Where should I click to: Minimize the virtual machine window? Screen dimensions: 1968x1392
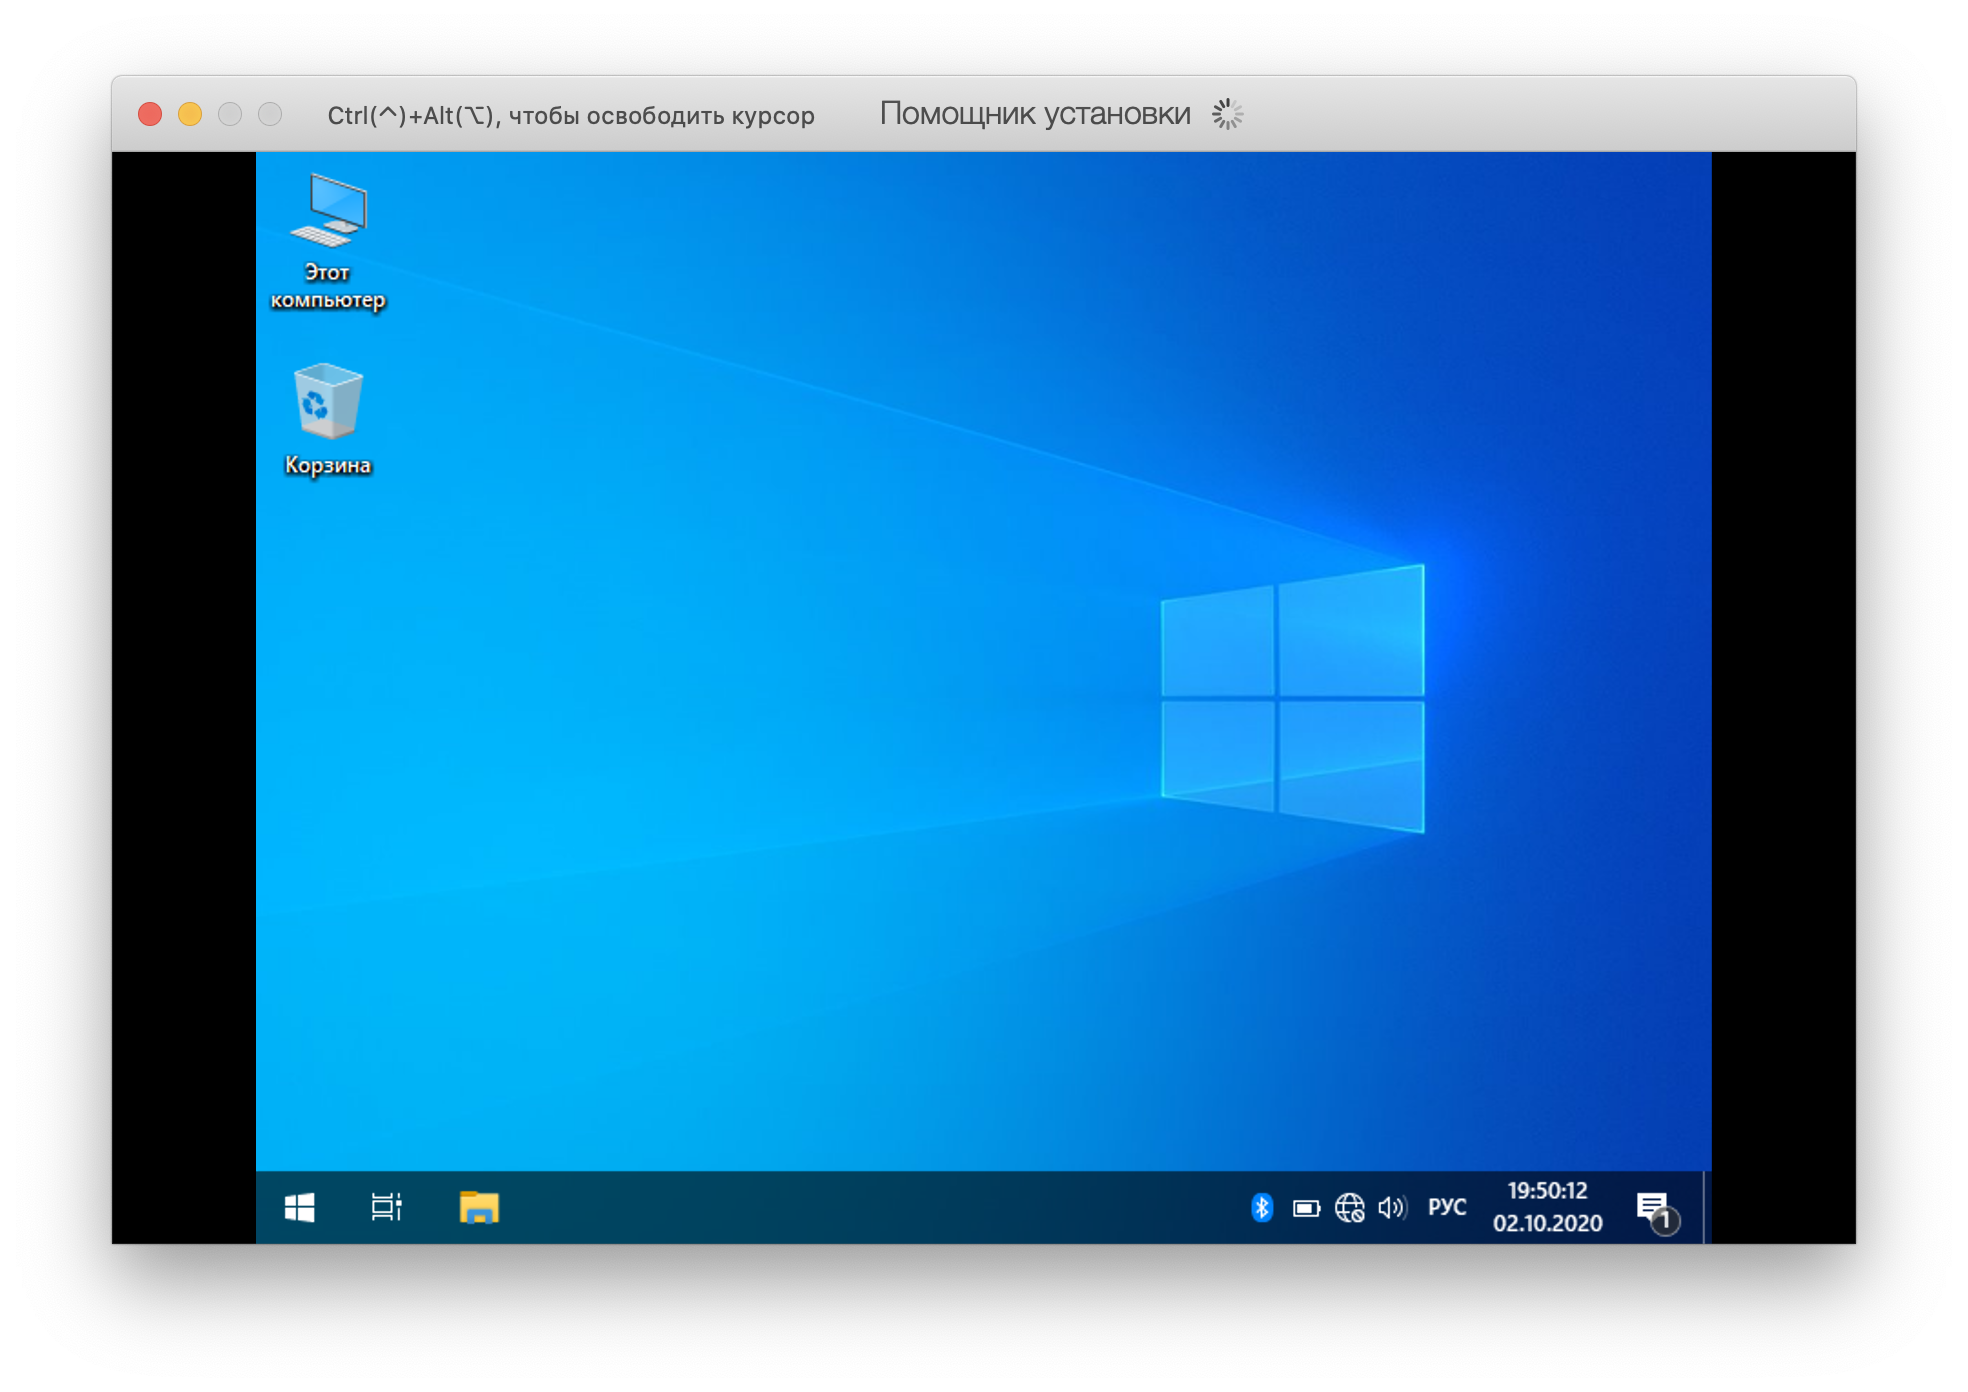190,114
